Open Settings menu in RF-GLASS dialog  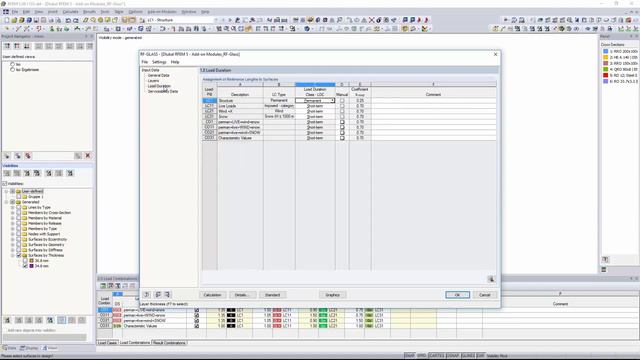(x=159, y=62)
